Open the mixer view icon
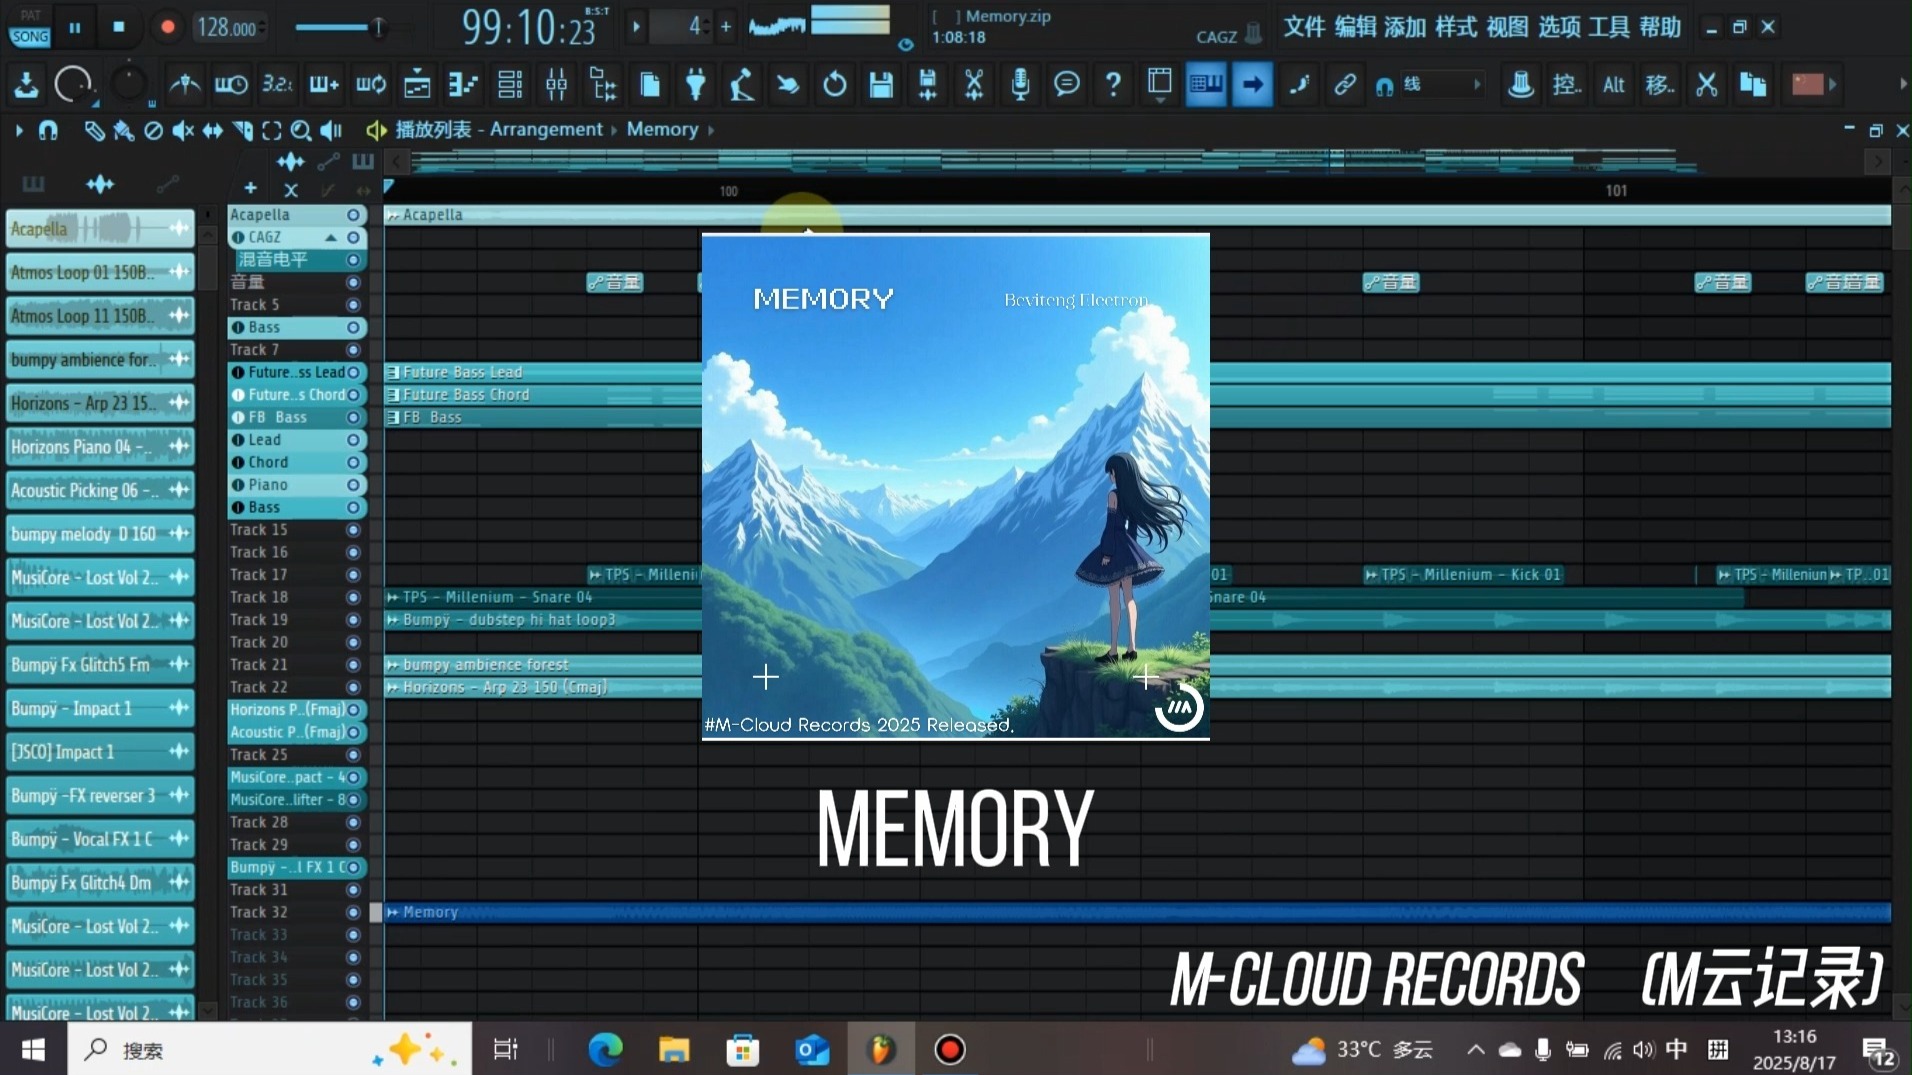 [x=556, y=85]
